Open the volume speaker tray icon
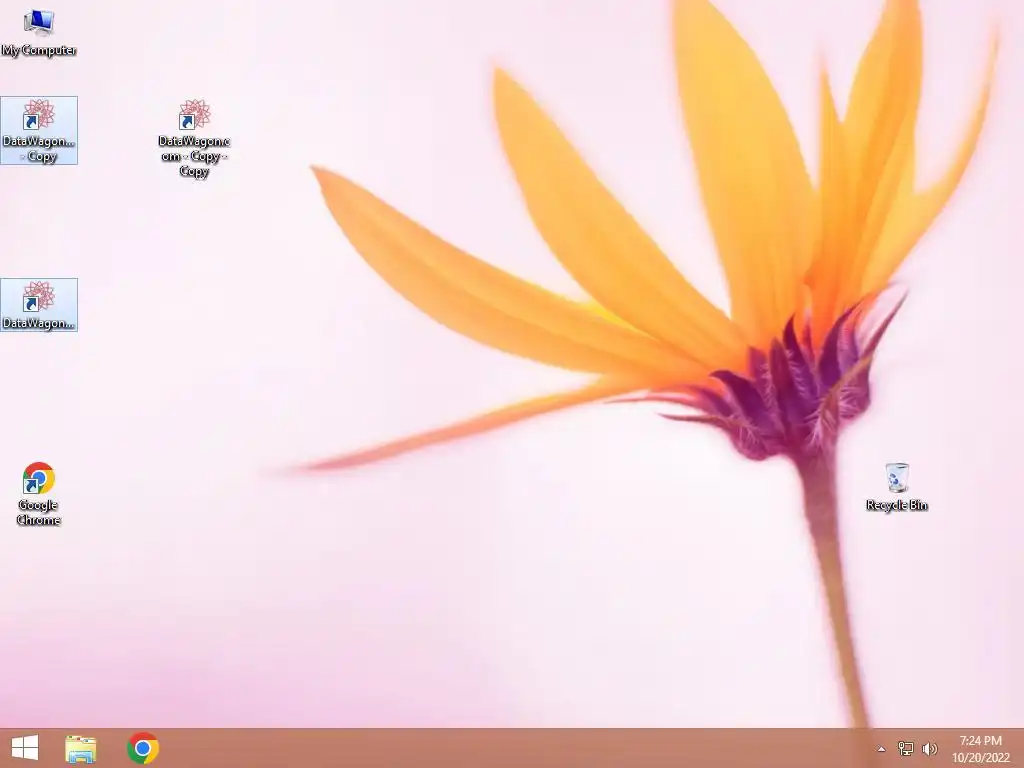Image resolution: width=1024 pixels, height=768 pixels. tap(929, 749)
